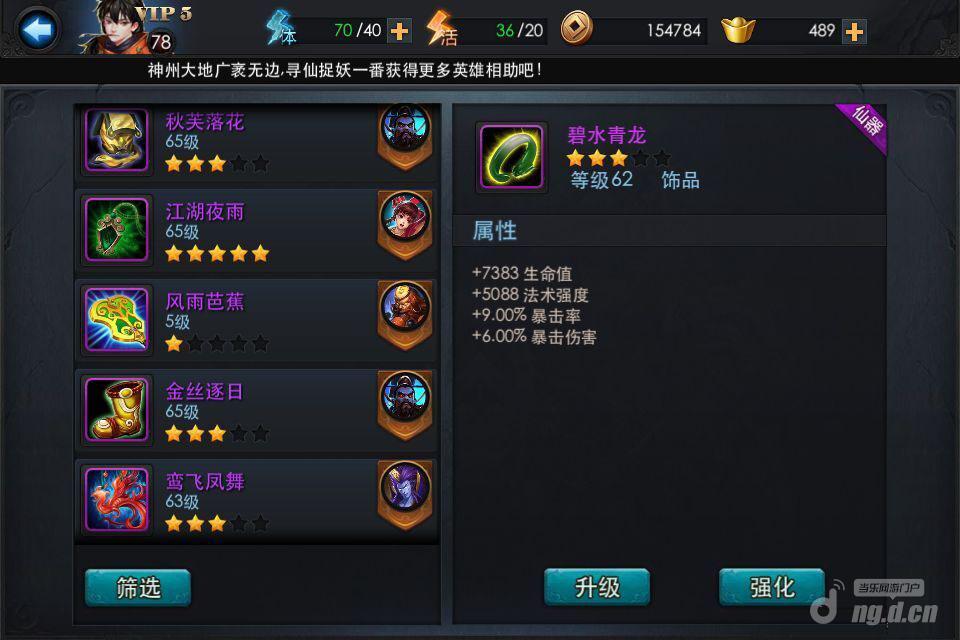960x640 pixels.
Task: Click the 强化 enhance button
Action: coord(772,587)
